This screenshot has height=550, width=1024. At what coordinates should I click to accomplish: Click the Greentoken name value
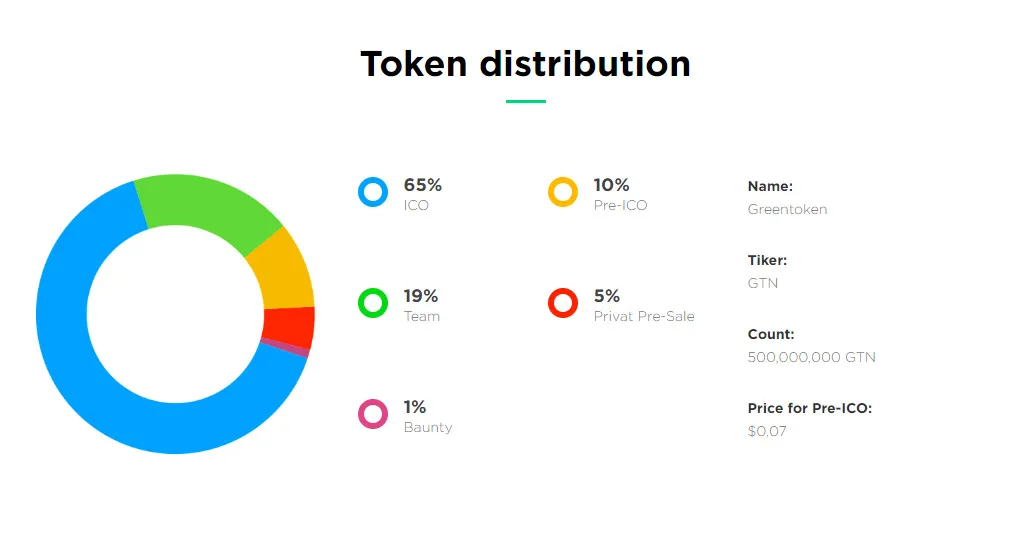click(788, 210)
